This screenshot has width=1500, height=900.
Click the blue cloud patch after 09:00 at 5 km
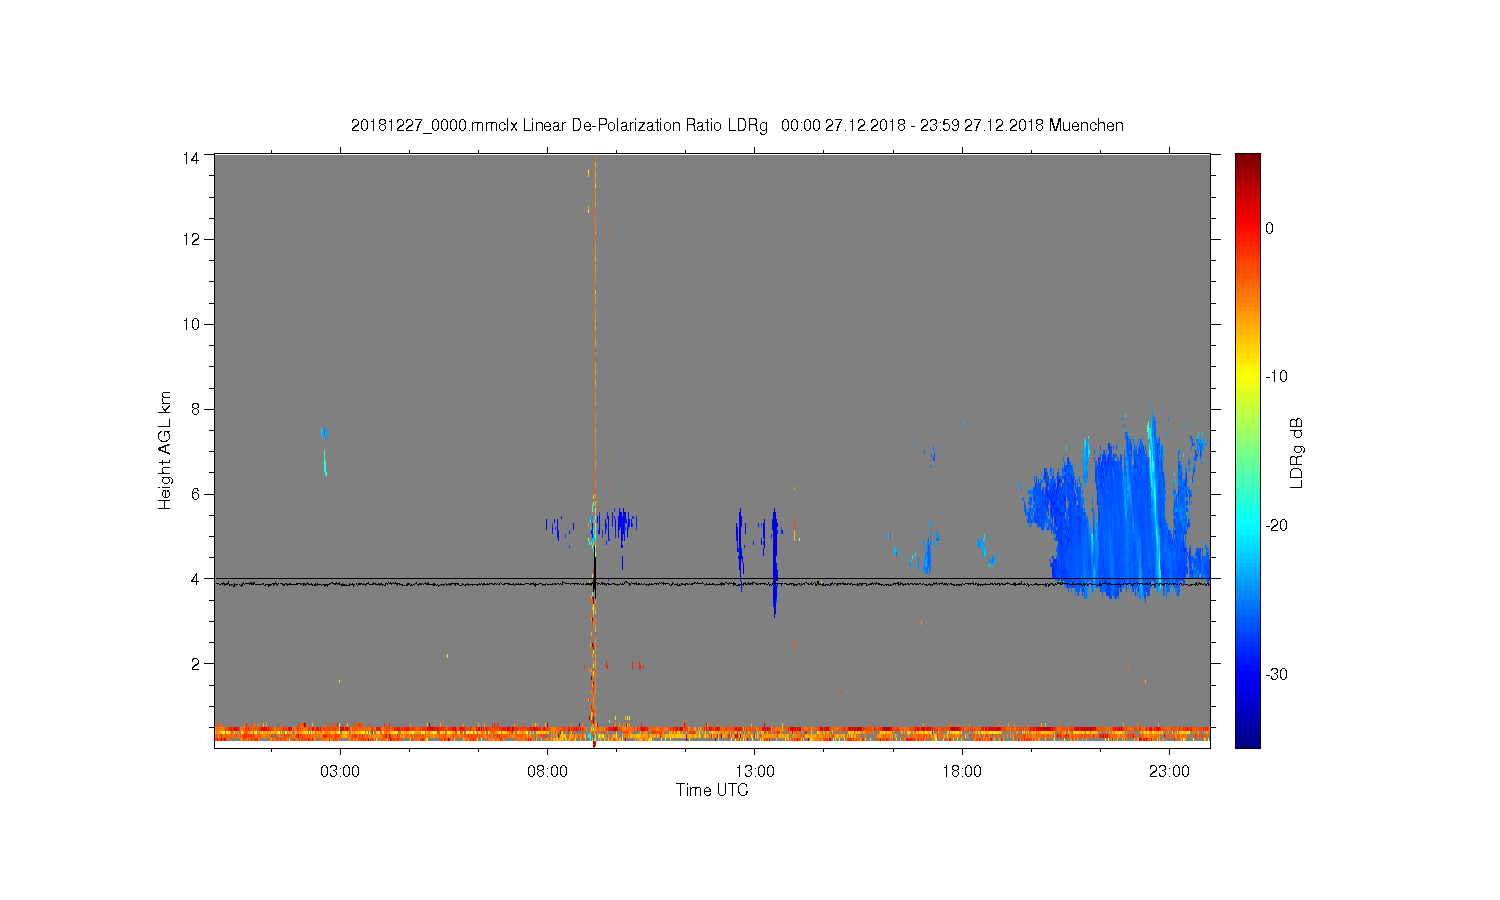click(620, 524)
